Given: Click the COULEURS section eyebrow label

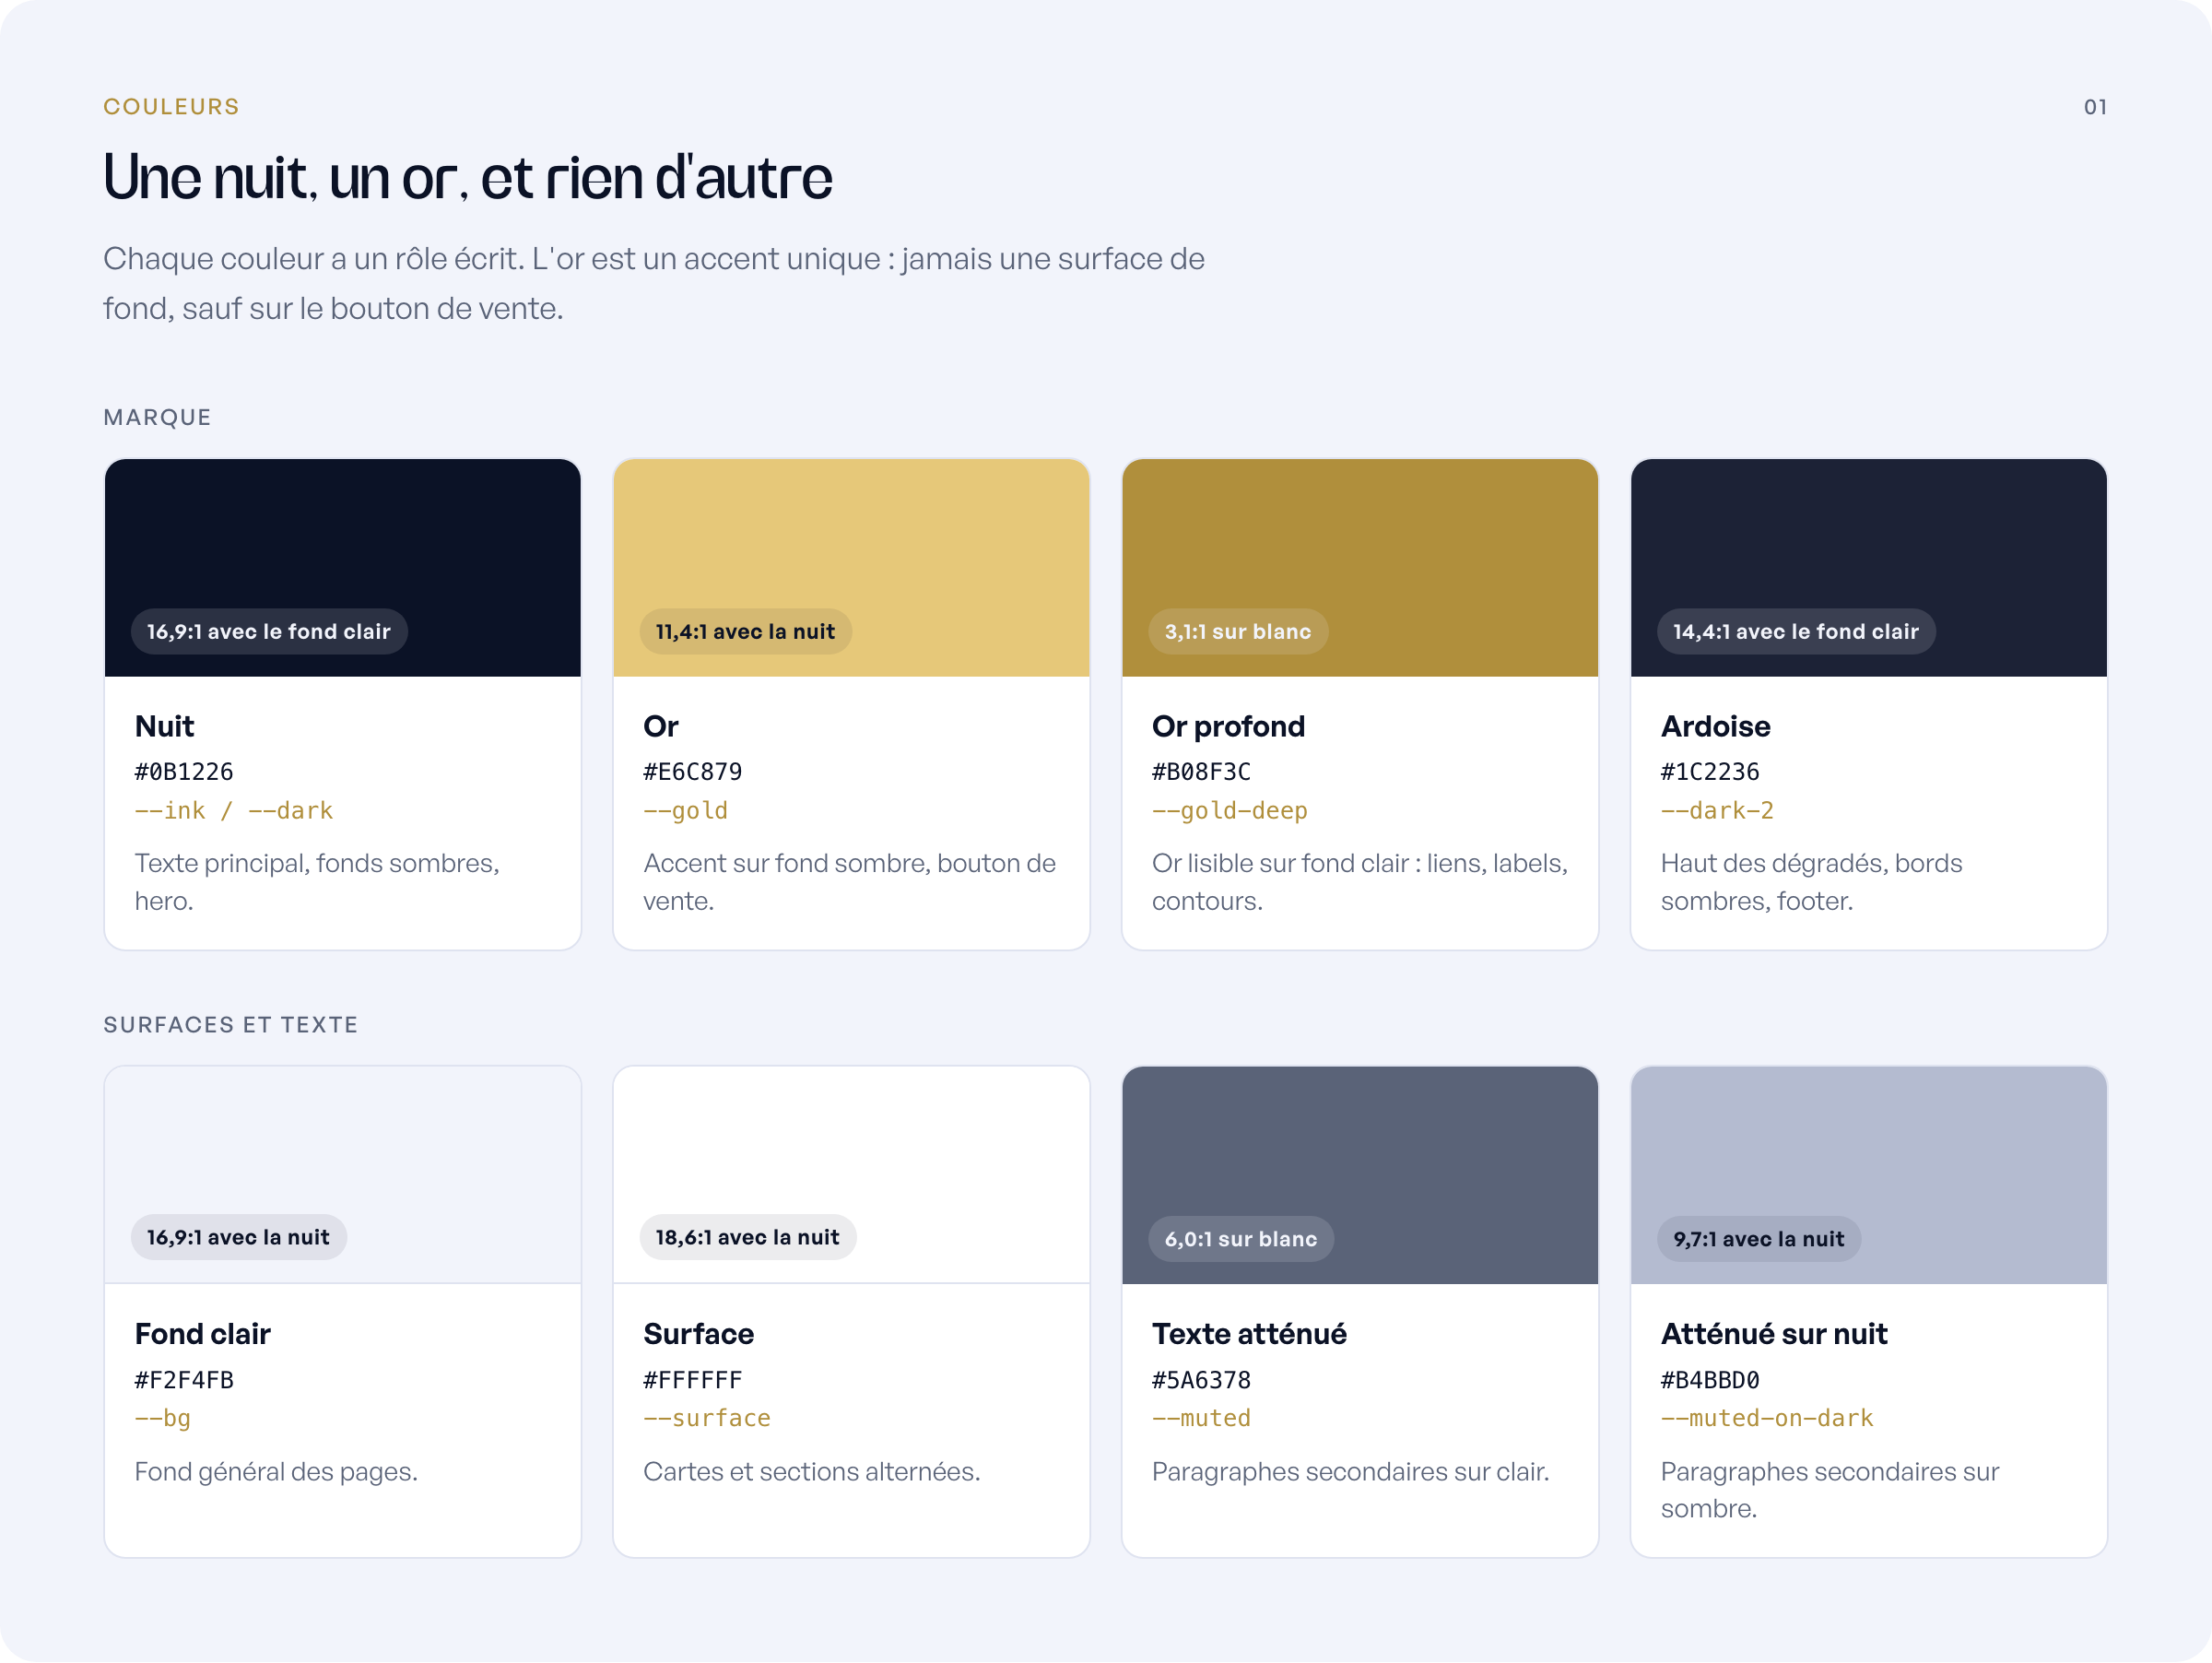Looking at the screenshot, I should tap(171, 106).
